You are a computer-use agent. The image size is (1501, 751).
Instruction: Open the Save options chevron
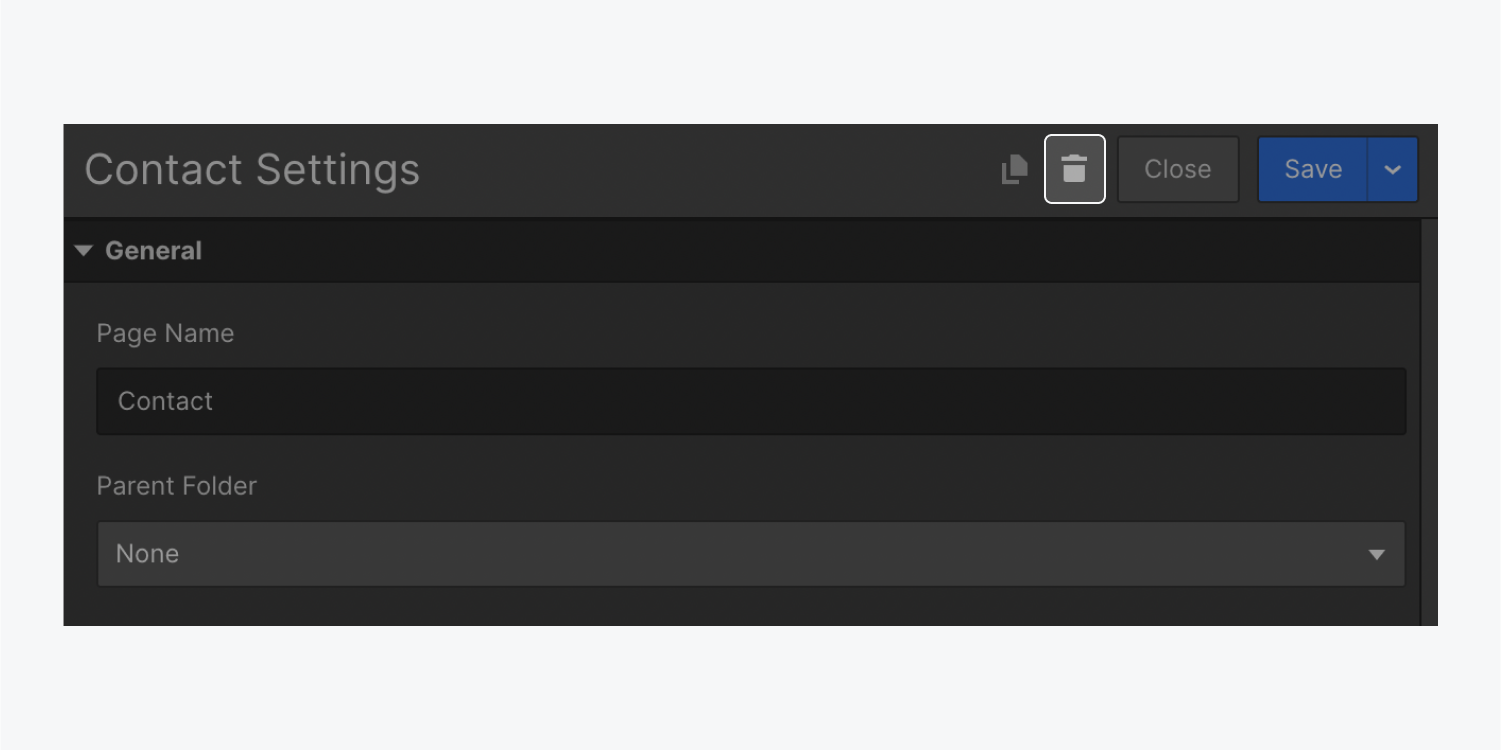1392,169
